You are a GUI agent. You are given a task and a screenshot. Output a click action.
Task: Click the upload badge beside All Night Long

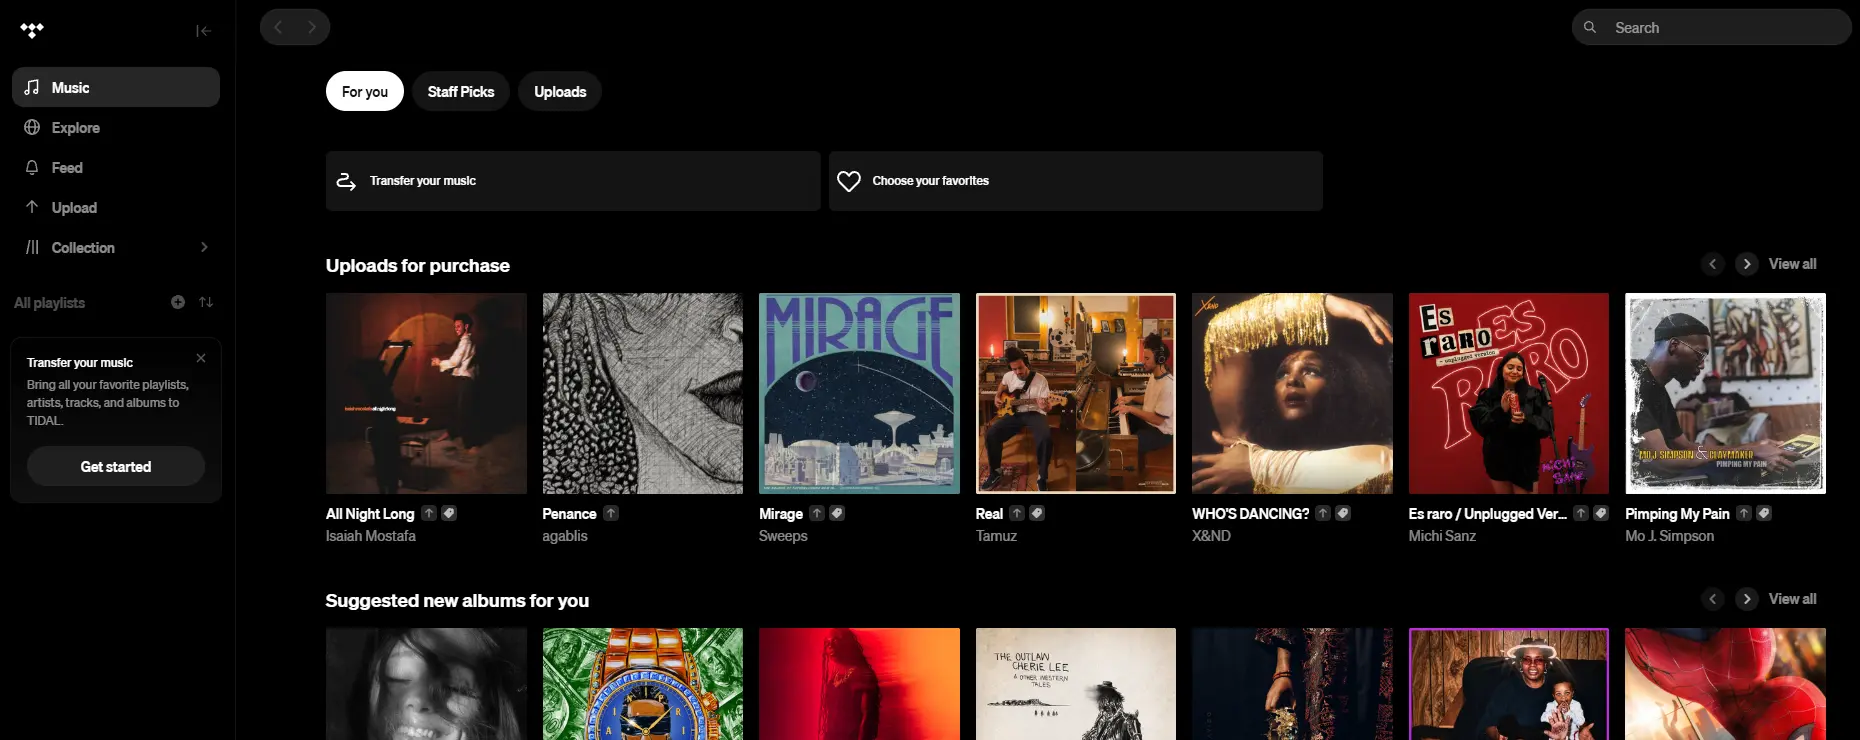pos(429,513)
